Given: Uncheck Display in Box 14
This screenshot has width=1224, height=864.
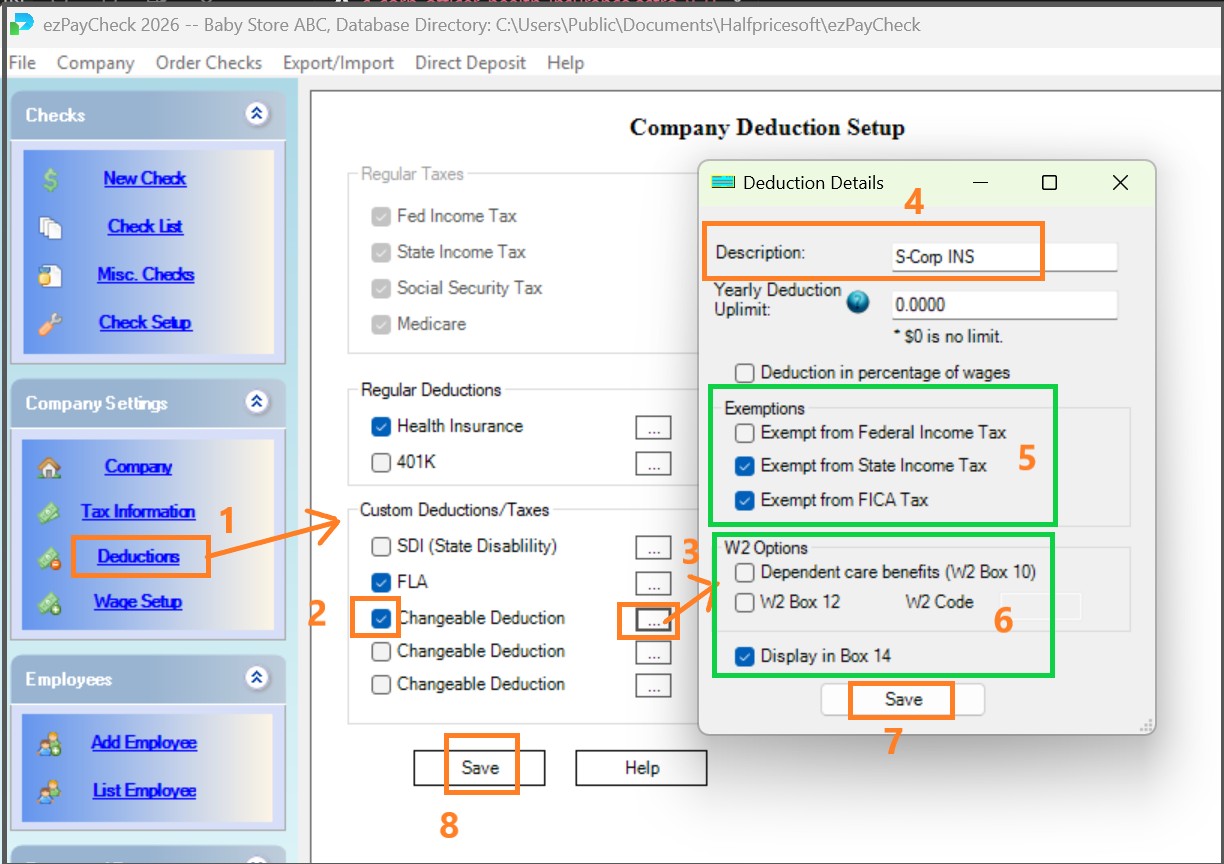Looking at the screenshot, I should point(744,657).
